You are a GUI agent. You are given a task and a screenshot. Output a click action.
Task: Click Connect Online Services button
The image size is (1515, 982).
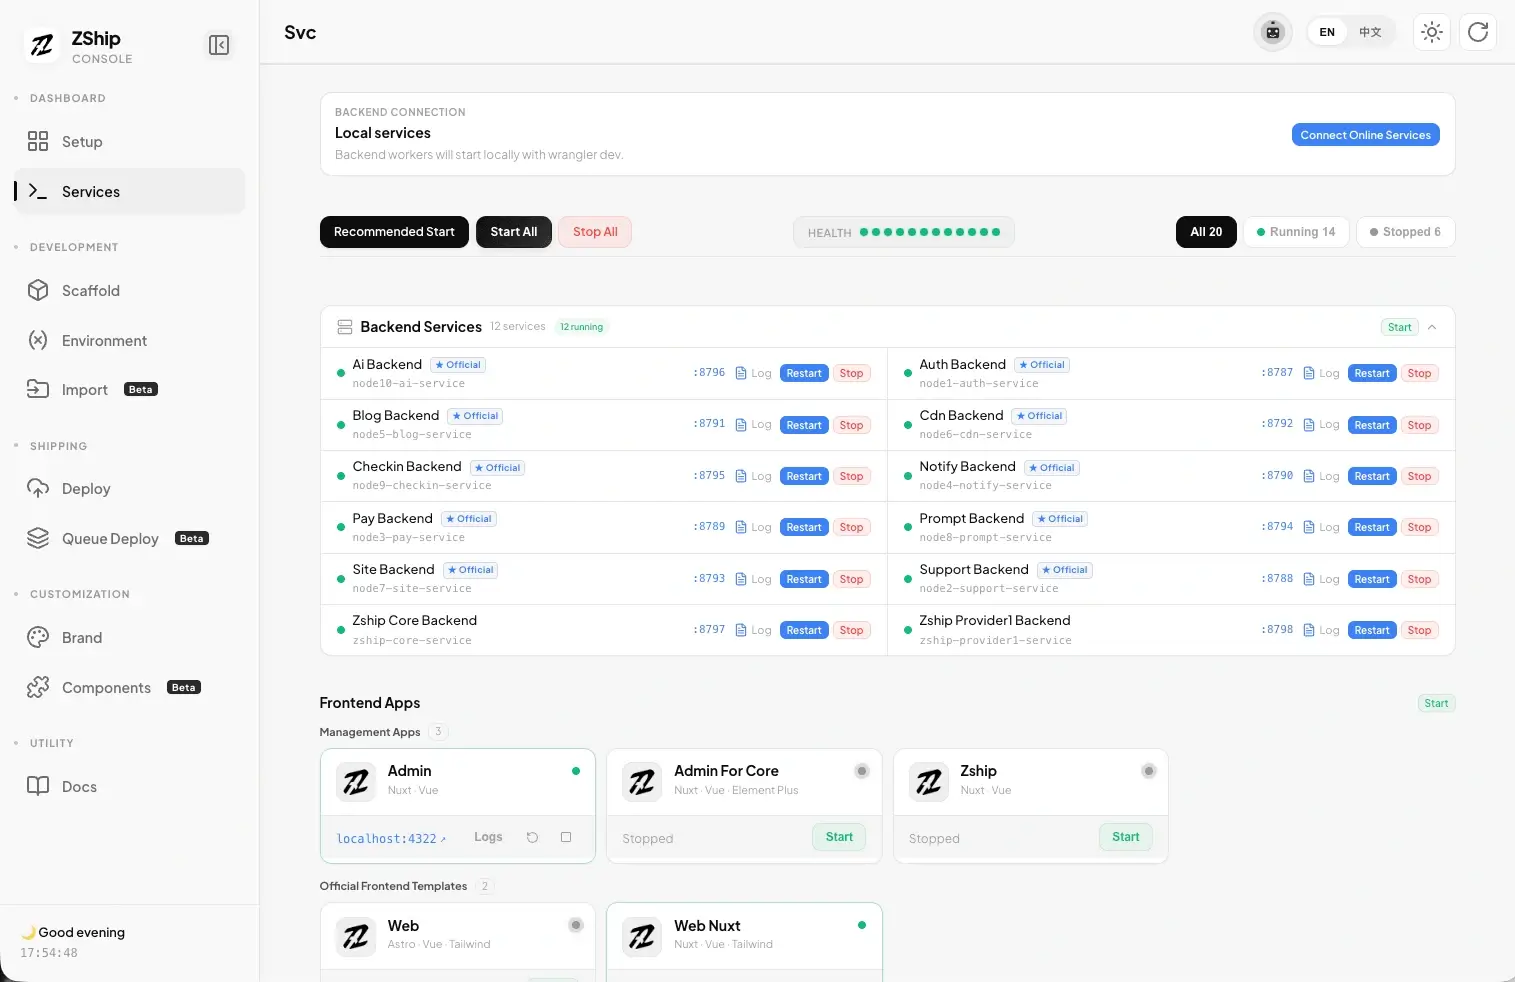[x=1365, y=135]
